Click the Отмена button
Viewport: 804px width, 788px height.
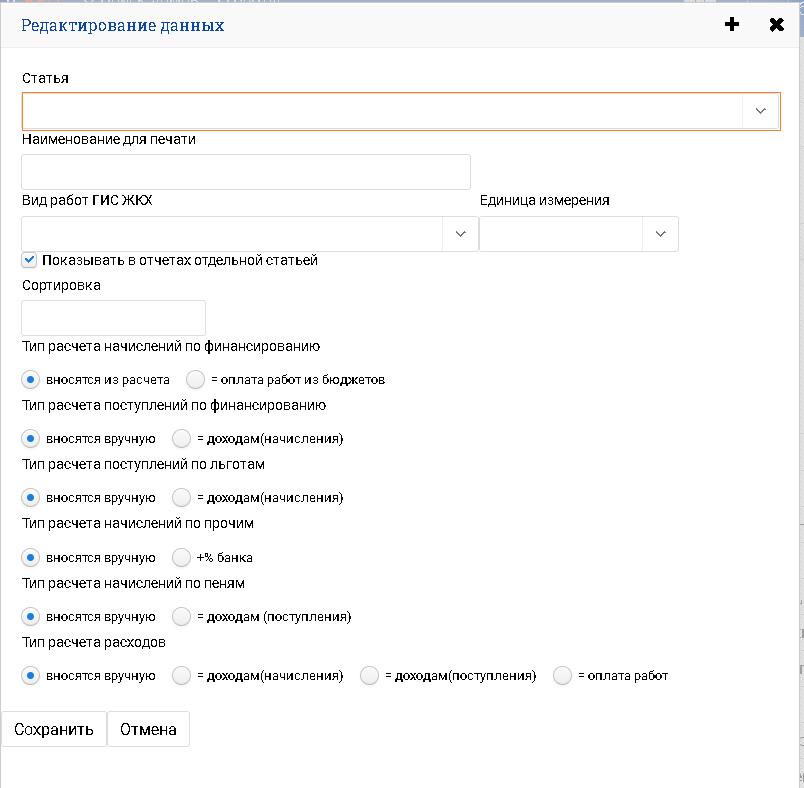tap(148, 729)
